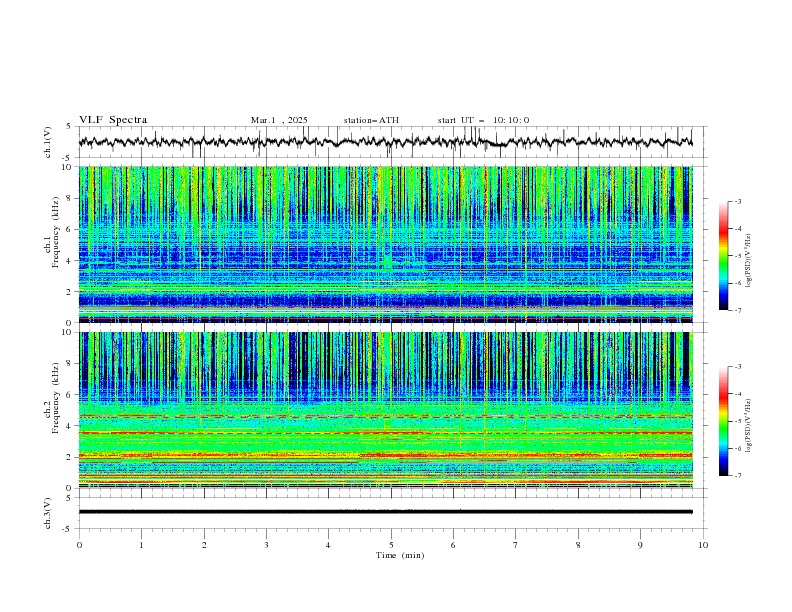The width and height of the screenshot is (792, 612).
Task: Click the date label Mar.1, 2025
Action: (x=279, y=120)
